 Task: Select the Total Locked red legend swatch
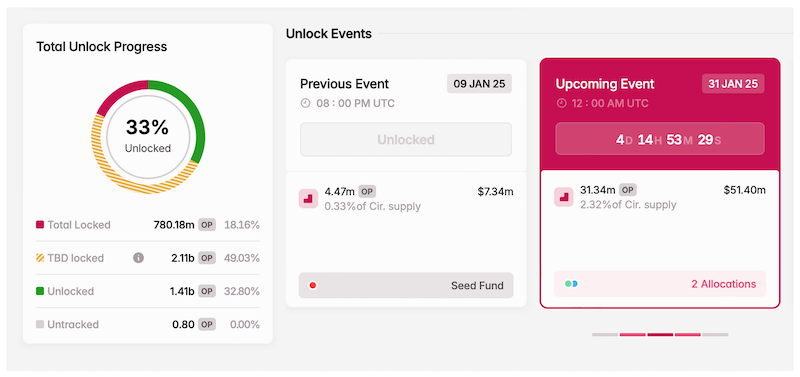40,225
